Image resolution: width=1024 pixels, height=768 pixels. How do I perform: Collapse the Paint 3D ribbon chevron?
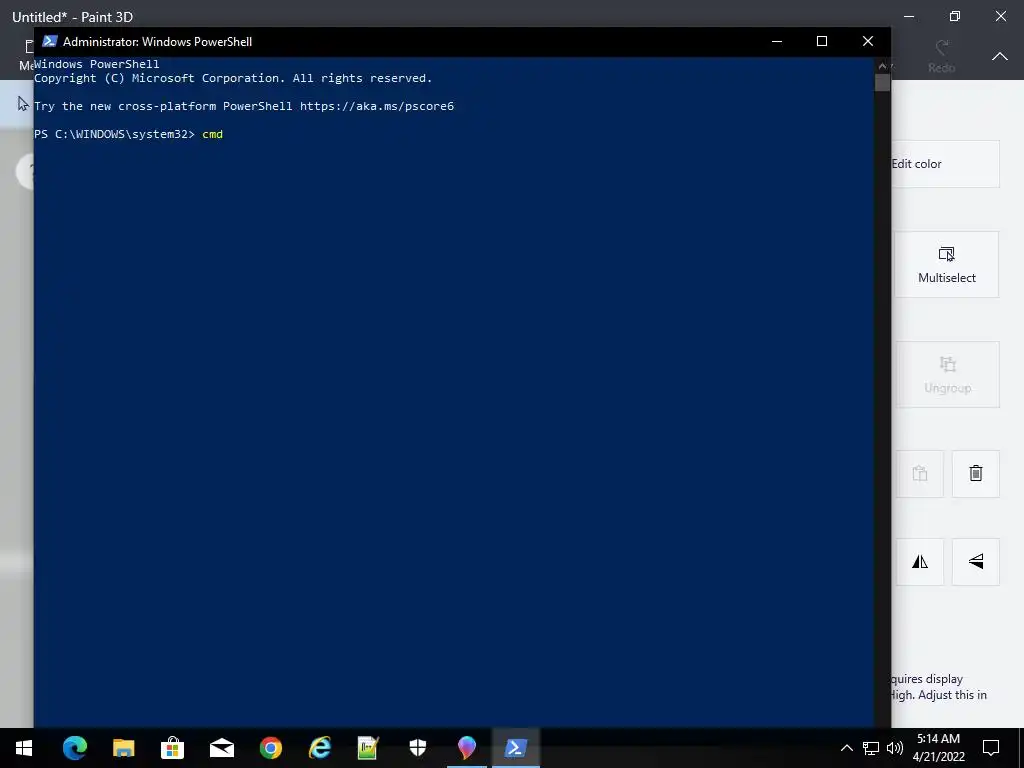click(x=999, y=56)
